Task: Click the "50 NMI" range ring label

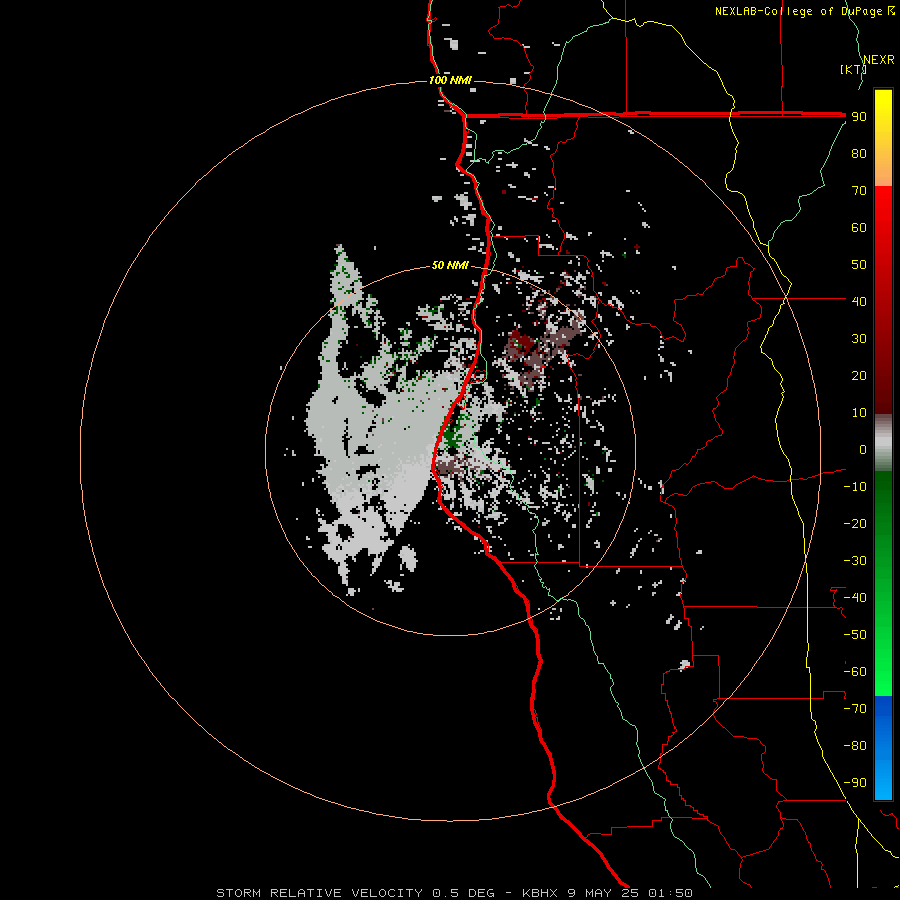Action: (x=450, y=265)
